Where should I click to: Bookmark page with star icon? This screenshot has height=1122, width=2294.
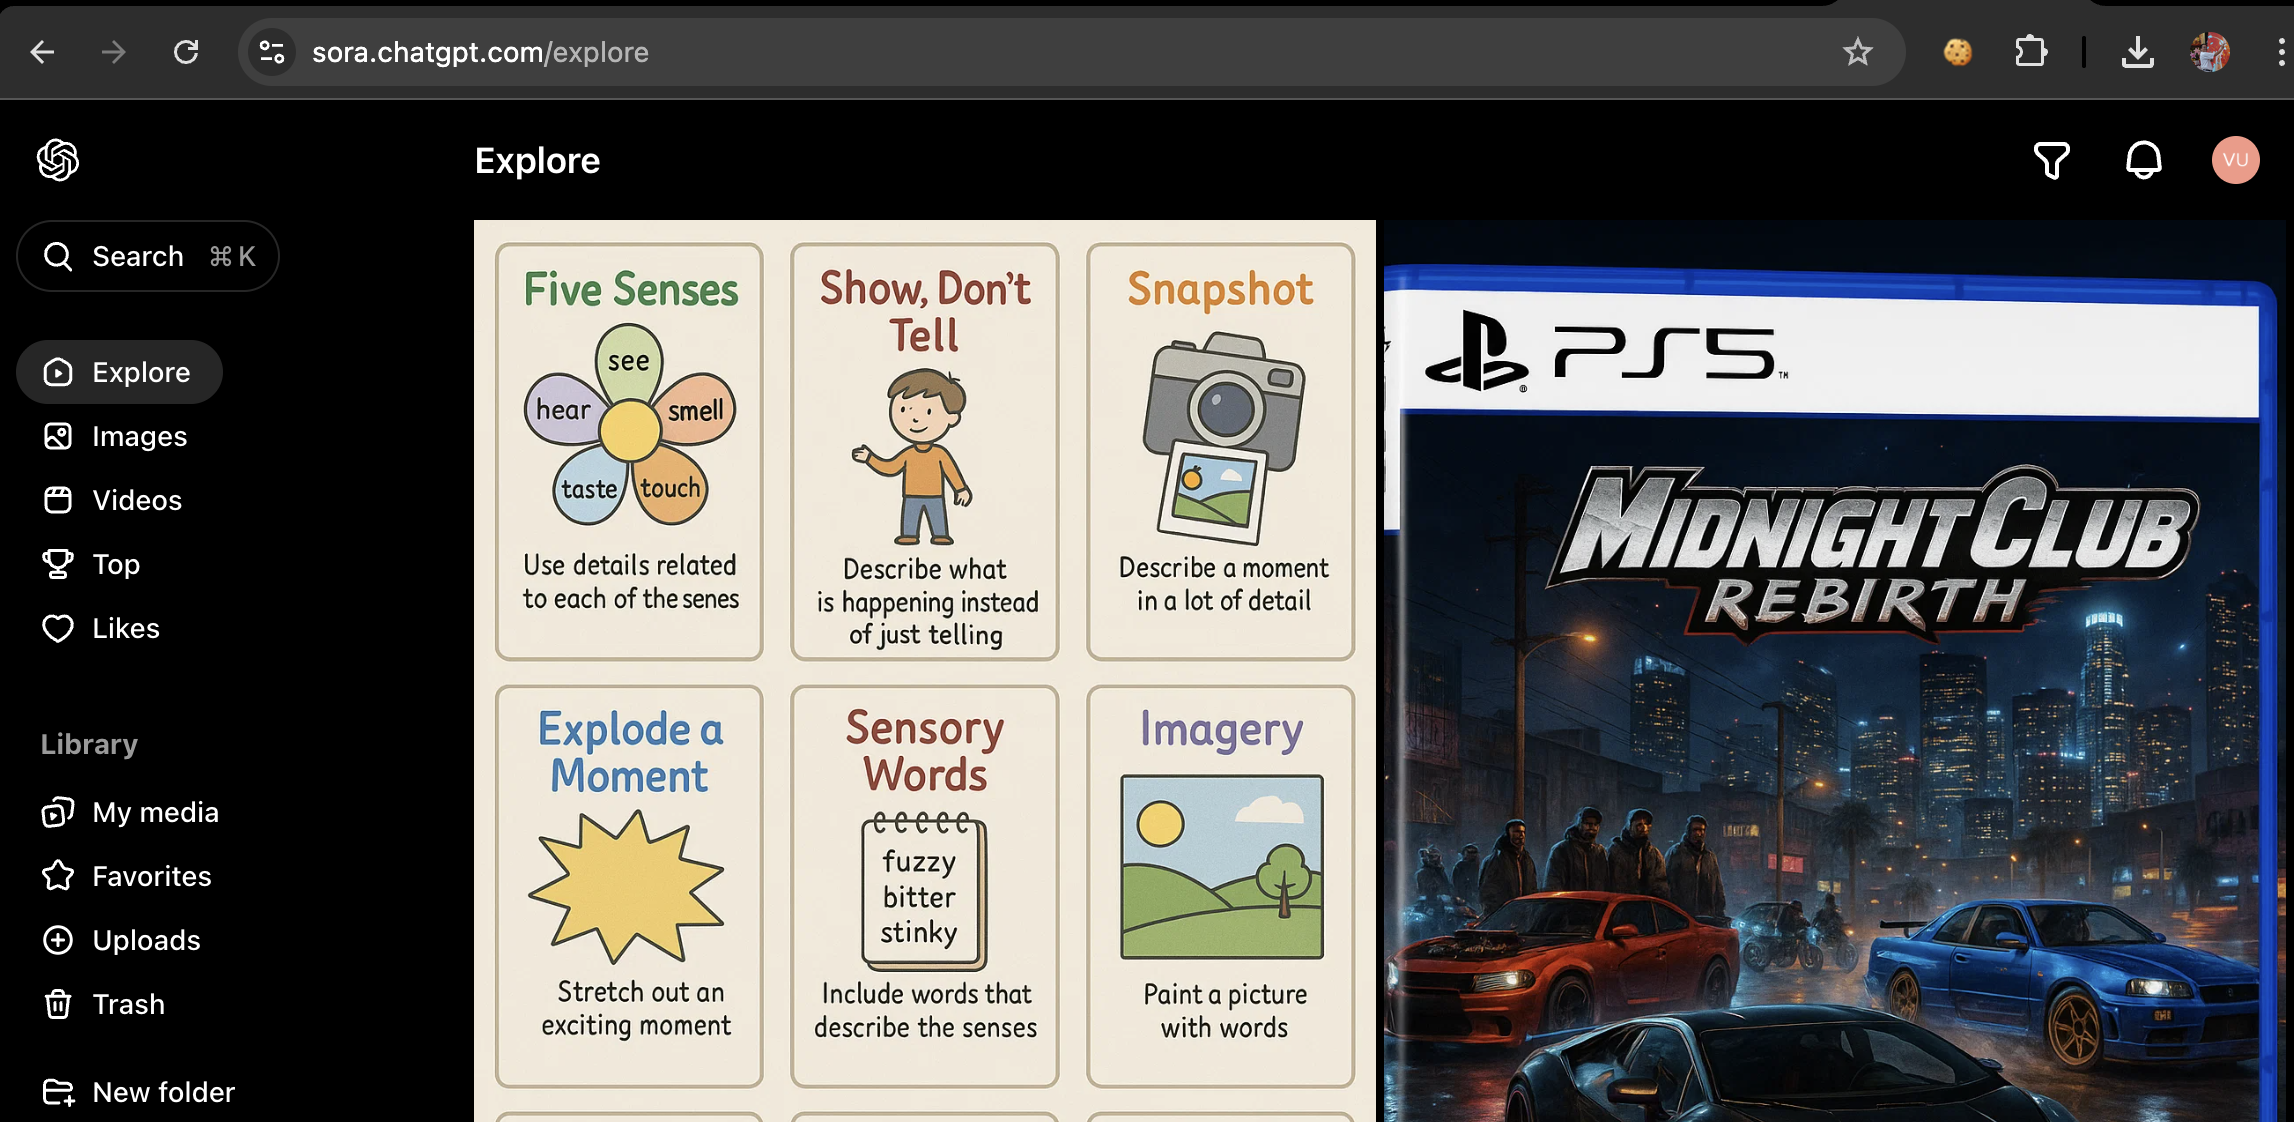pyautogui.click(x=1857, y=52)
